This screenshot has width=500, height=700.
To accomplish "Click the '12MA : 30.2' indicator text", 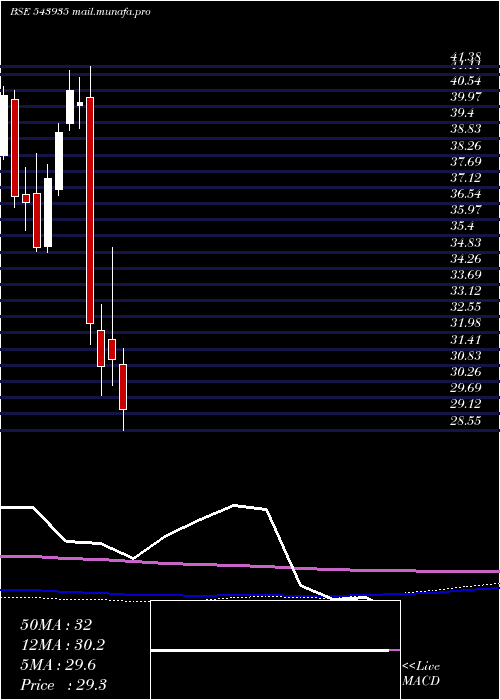I will [x=63, y=645].
